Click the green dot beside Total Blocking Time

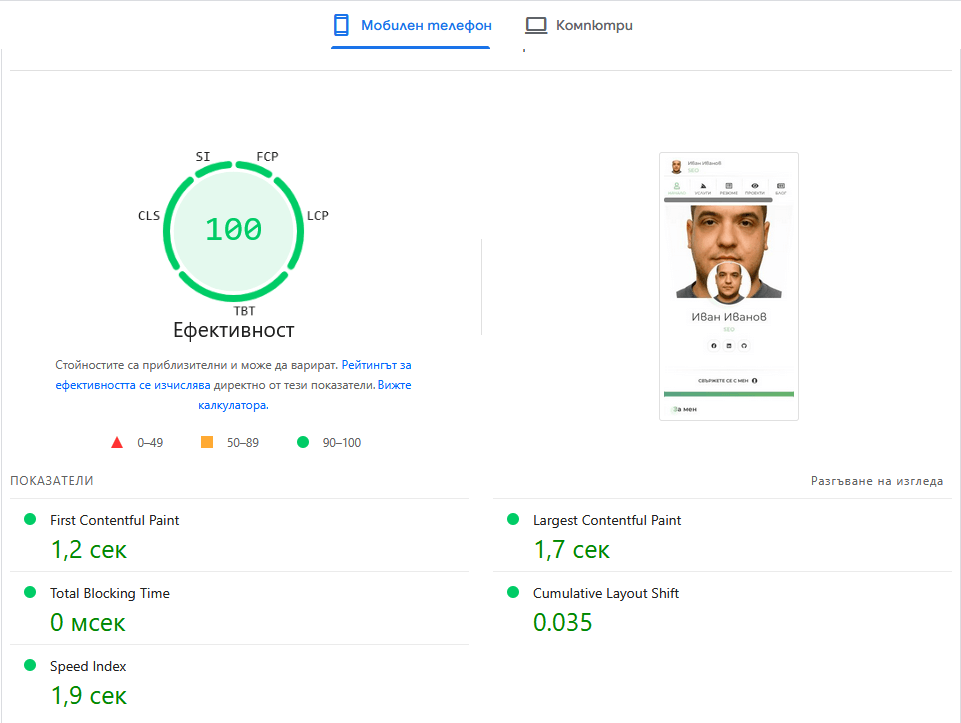(x=30, y=592)
